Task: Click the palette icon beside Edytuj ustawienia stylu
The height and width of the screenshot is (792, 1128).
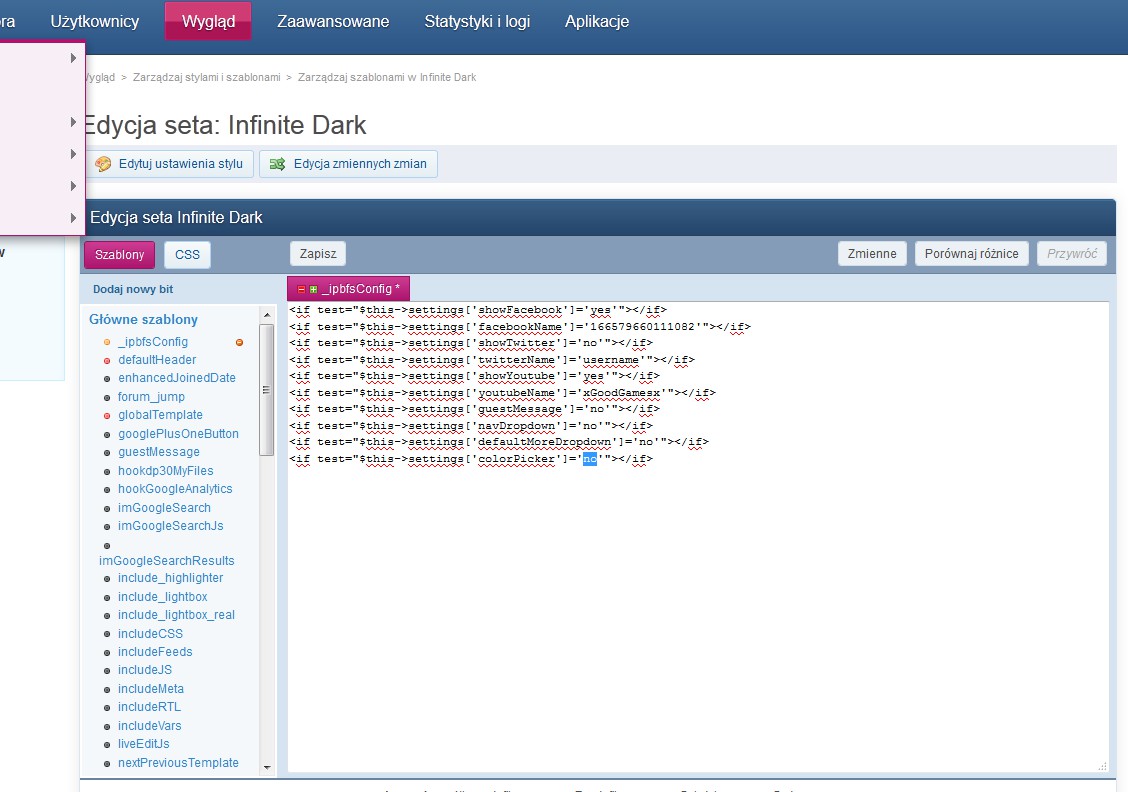Action: pos(103,164)
